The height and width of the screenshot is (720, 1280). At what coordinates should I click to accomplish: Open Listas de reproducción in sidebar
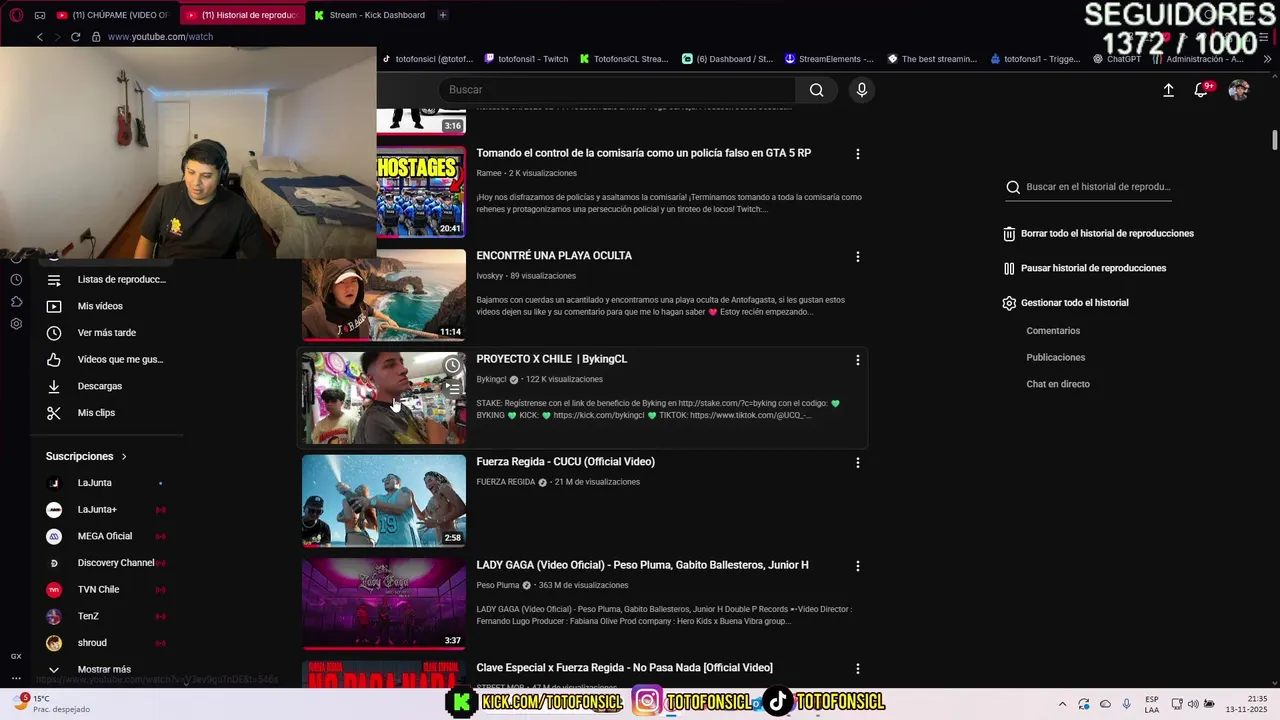[107, 280]
